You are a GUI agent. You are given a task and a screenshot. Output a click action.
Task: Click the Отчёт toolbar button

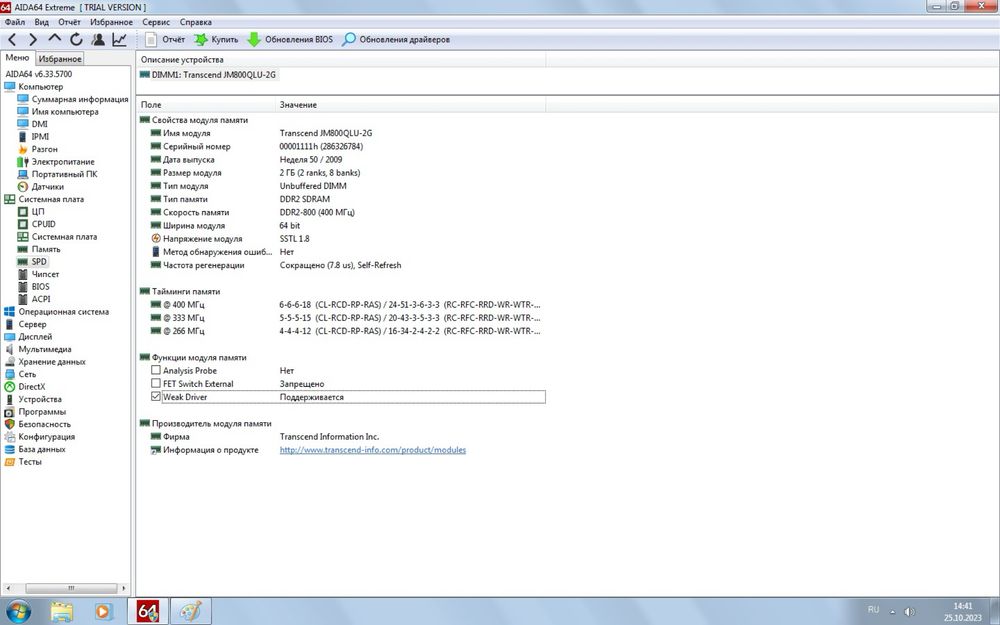point(165,40)
